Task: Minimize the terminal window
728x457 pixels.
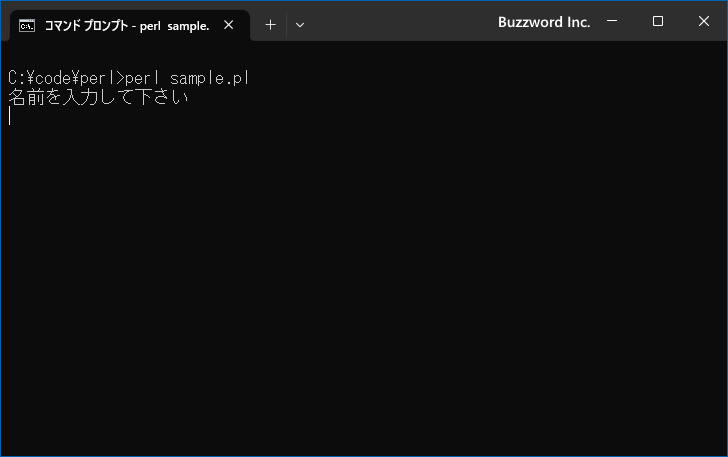Action: click(x=612, y=21)
